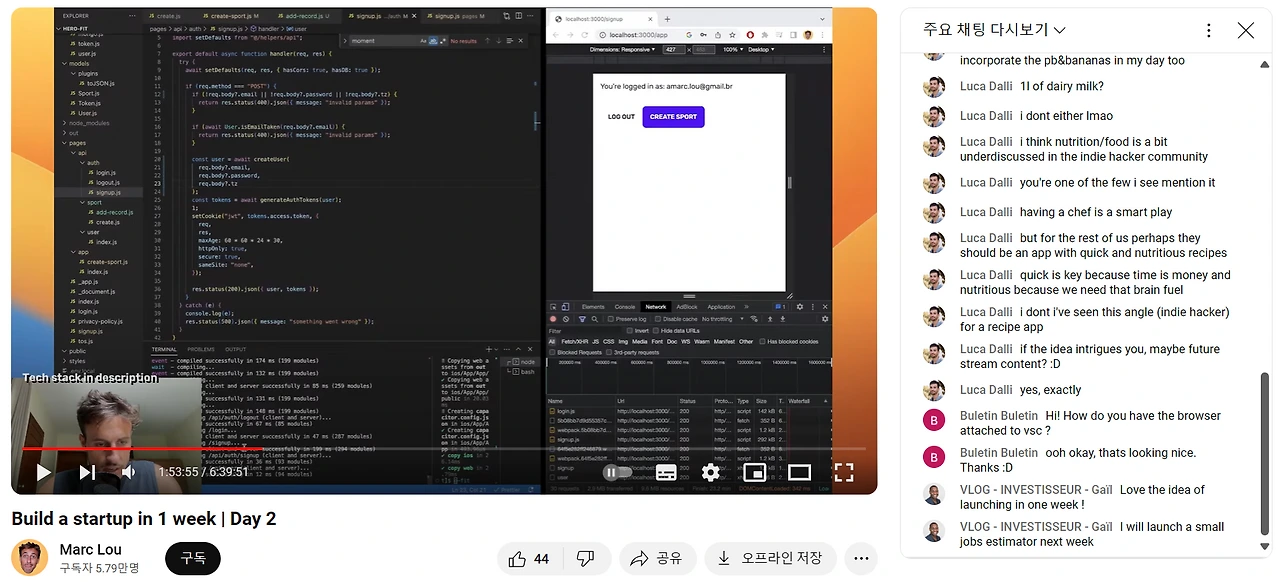Enter fullscreen mode
The image size is (1280, 582).
844,472
